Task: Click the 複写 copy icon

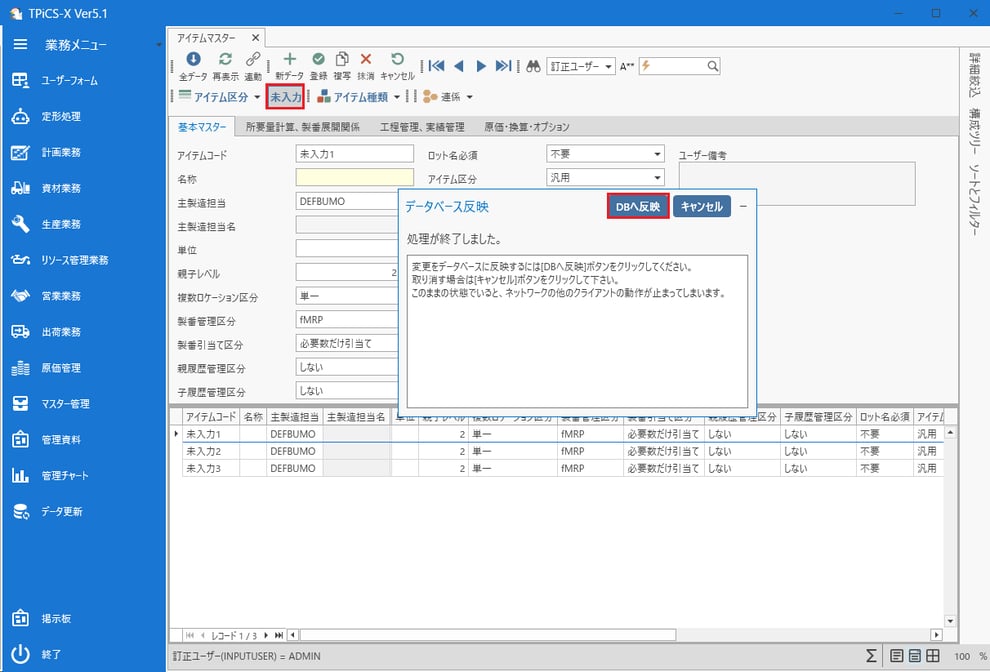Action: click(342, 61)
